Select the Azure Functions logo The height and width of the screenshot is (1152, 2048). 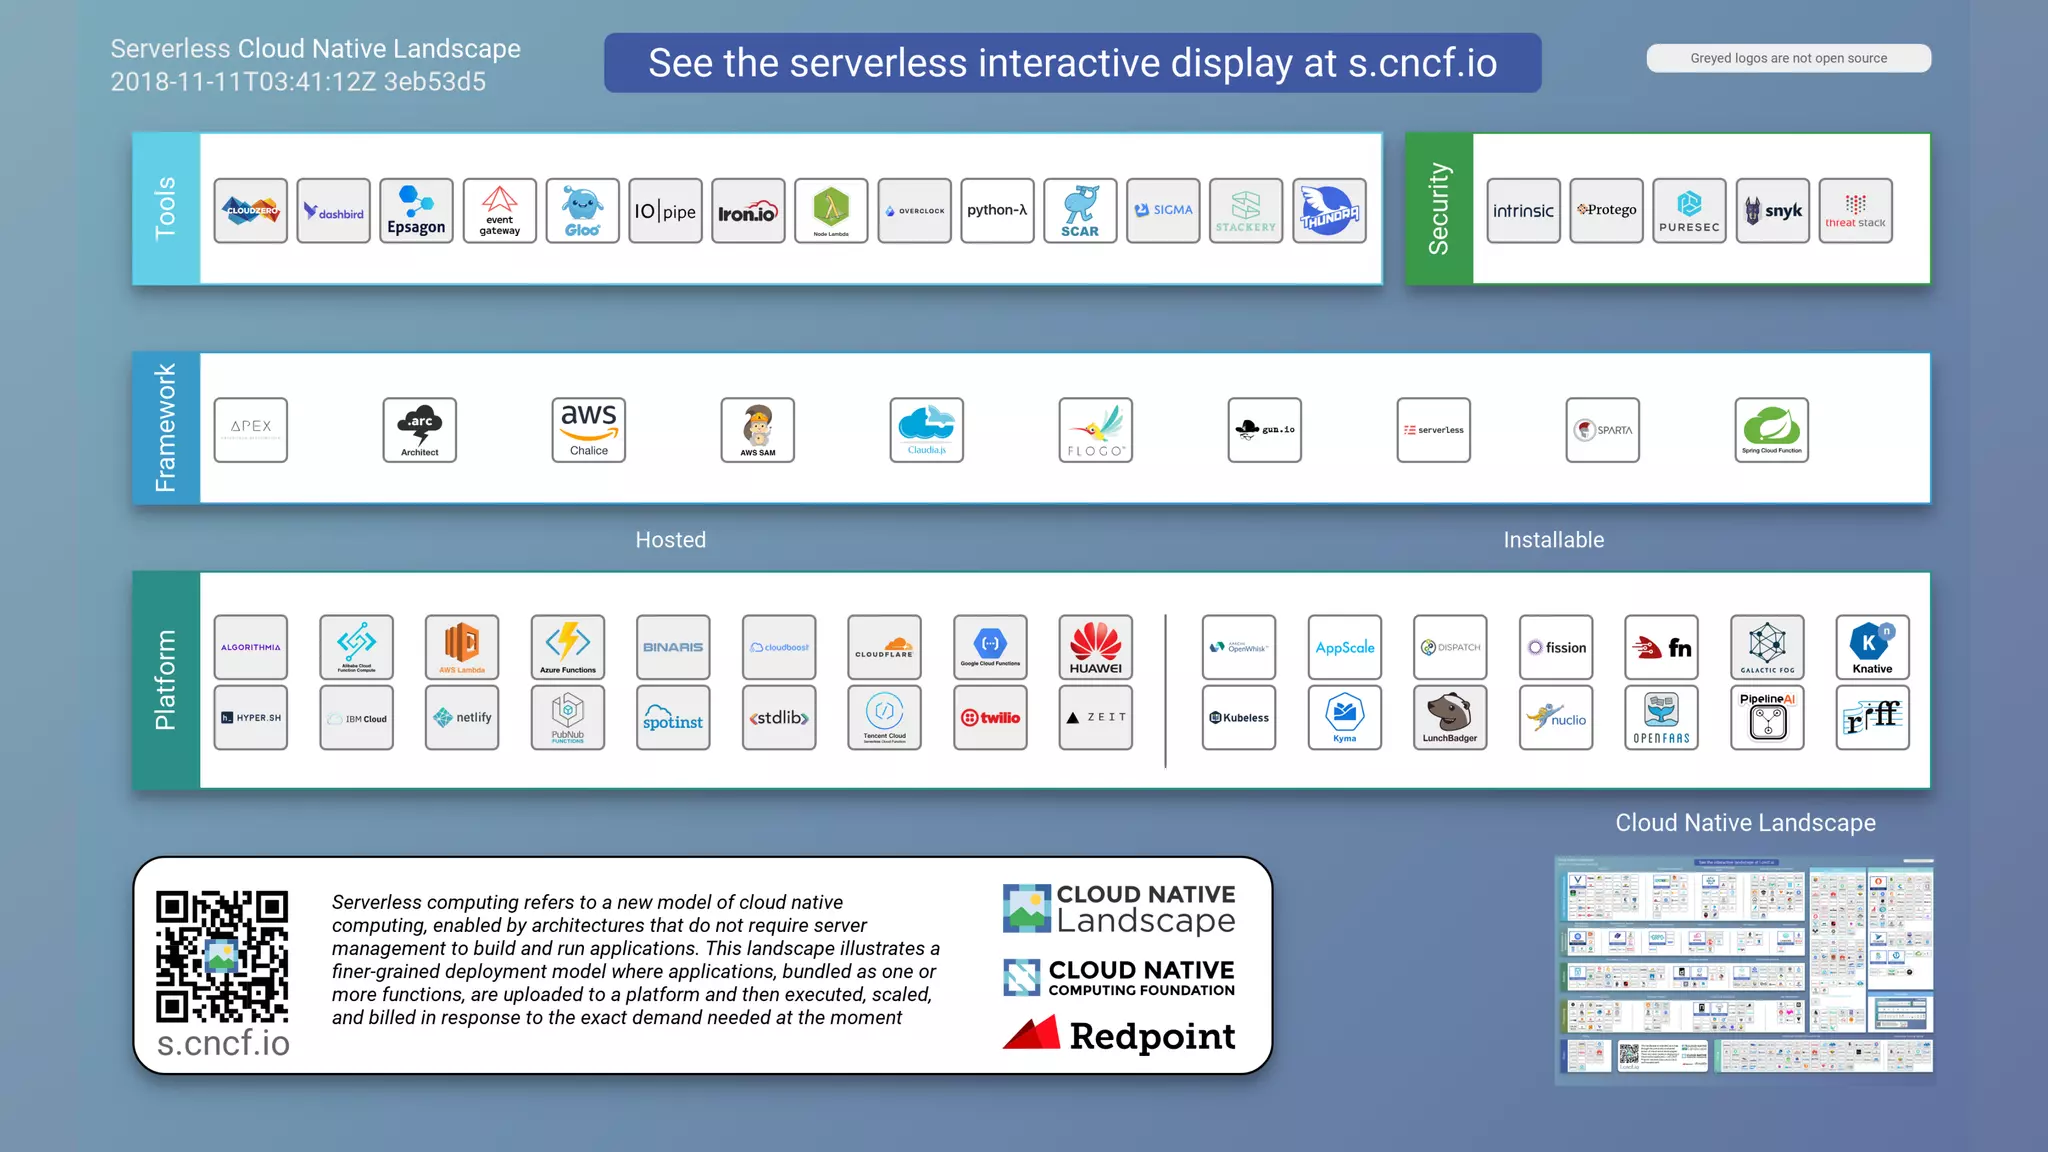click(567, 647)
